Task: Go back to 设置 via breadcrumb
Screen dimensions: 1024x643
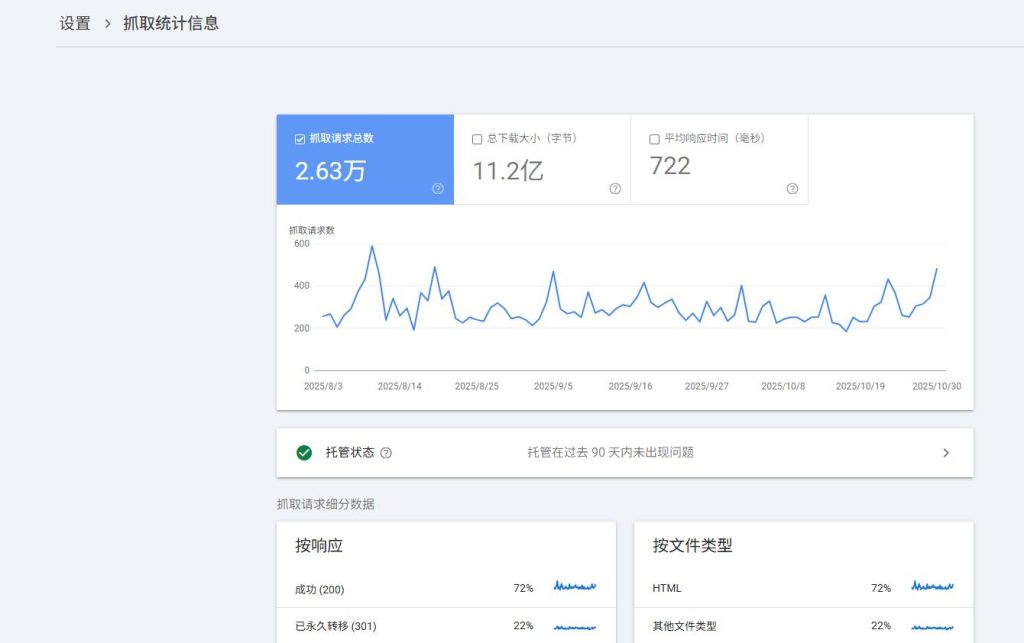Action: point(76,22)
